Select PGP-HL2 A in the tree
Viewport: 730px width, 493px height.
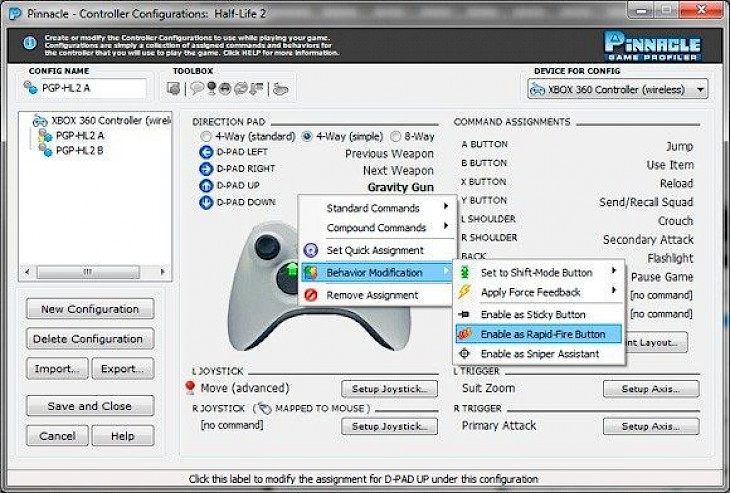[80, 135]
